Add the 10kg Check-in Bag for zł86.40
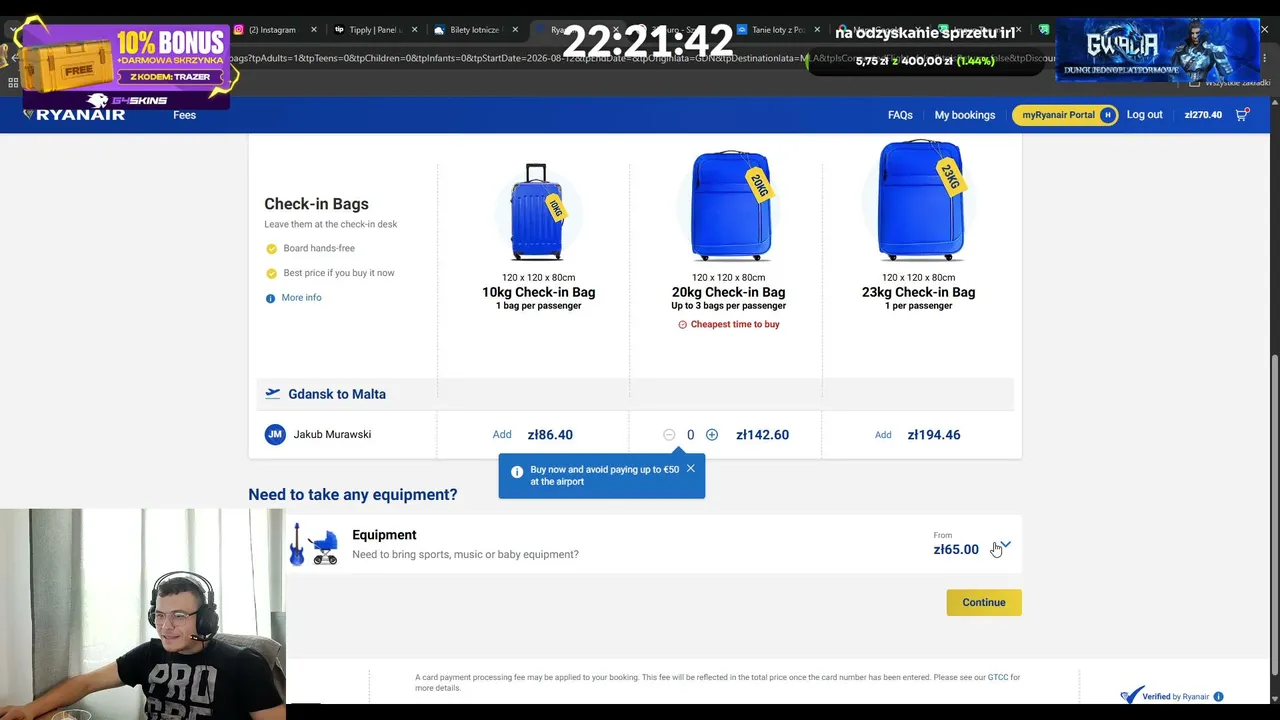The width and height of the screenshot is (1280, 720). click(502, 435)
